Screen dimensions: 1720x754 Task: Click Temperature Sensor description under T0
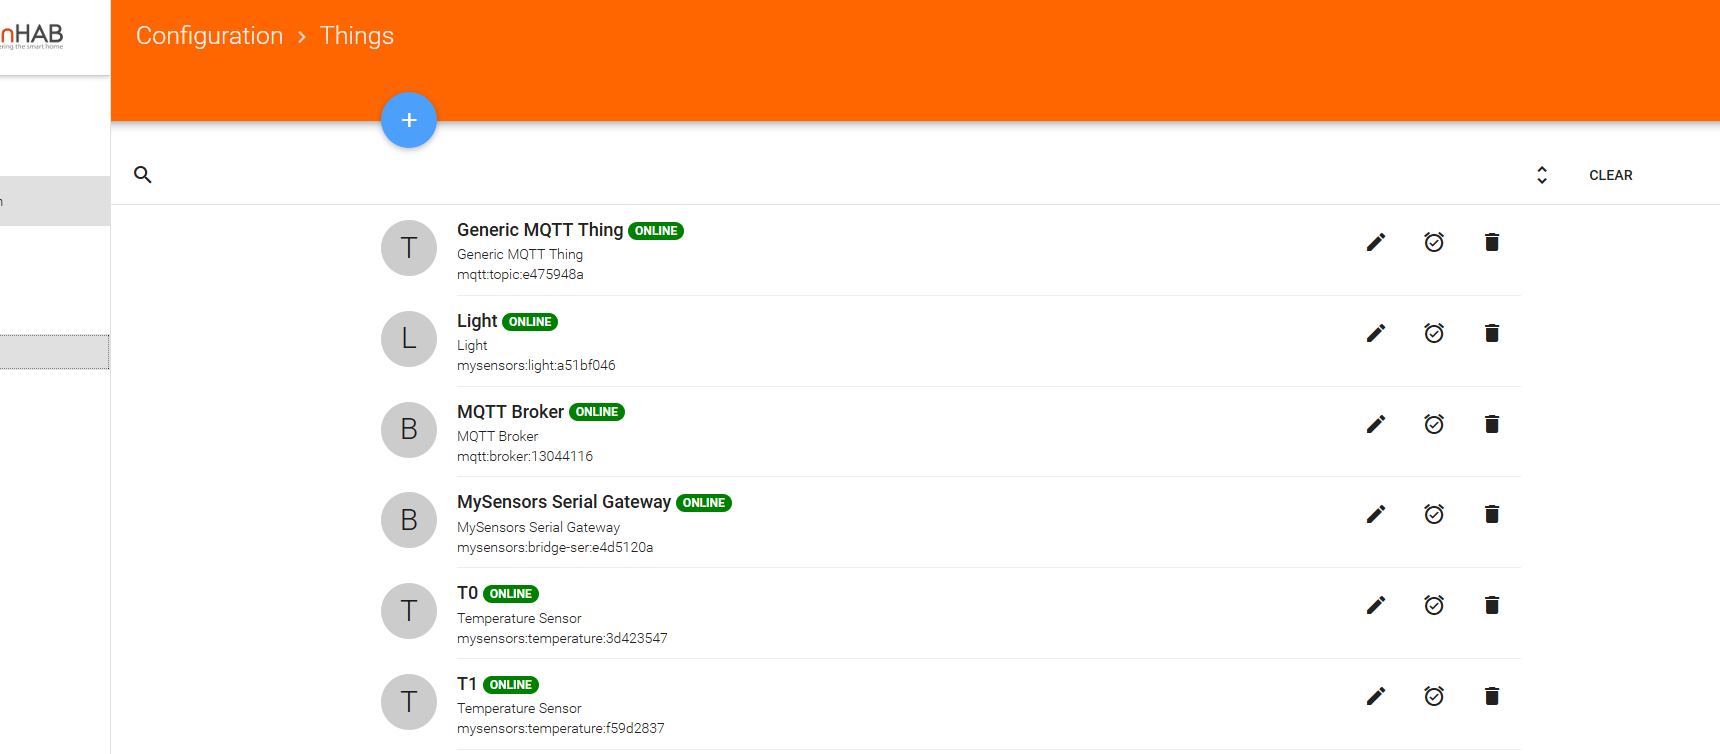click(519, 618)
